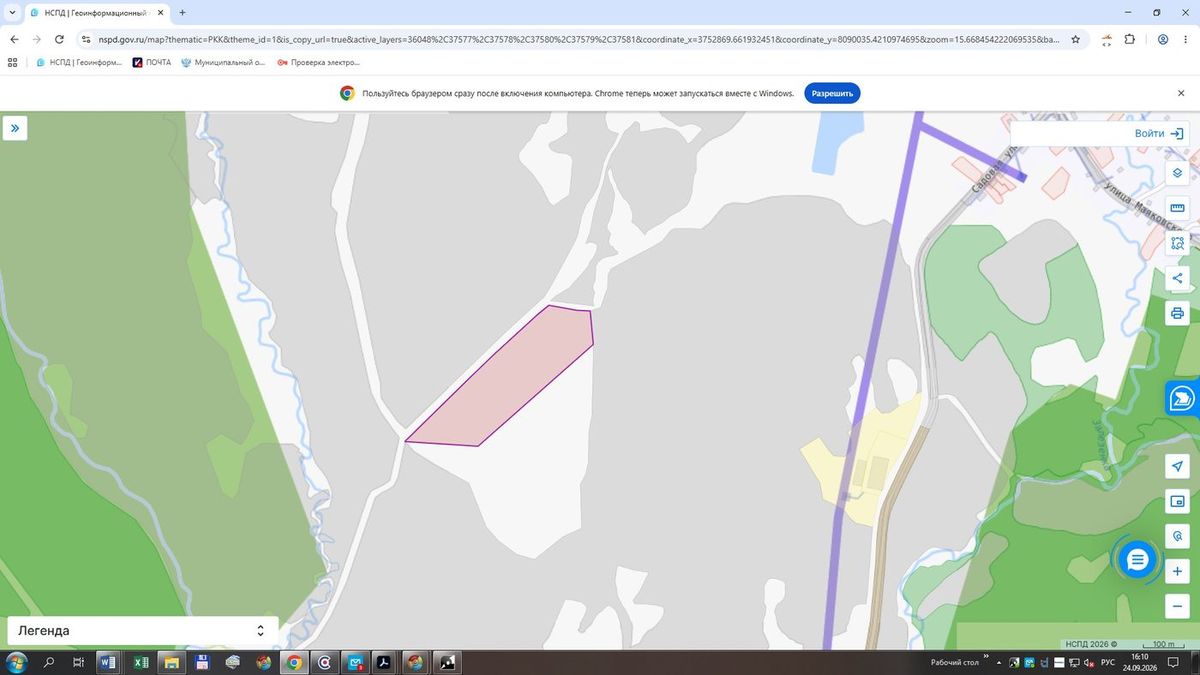Zoom in with the plus button
The height and width of the screenshot is (675, 1200).
1177,571
